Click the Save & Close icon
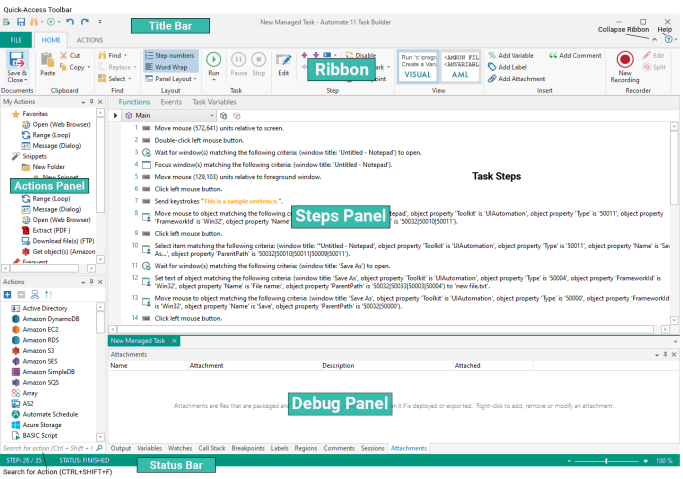 (17, 66)
